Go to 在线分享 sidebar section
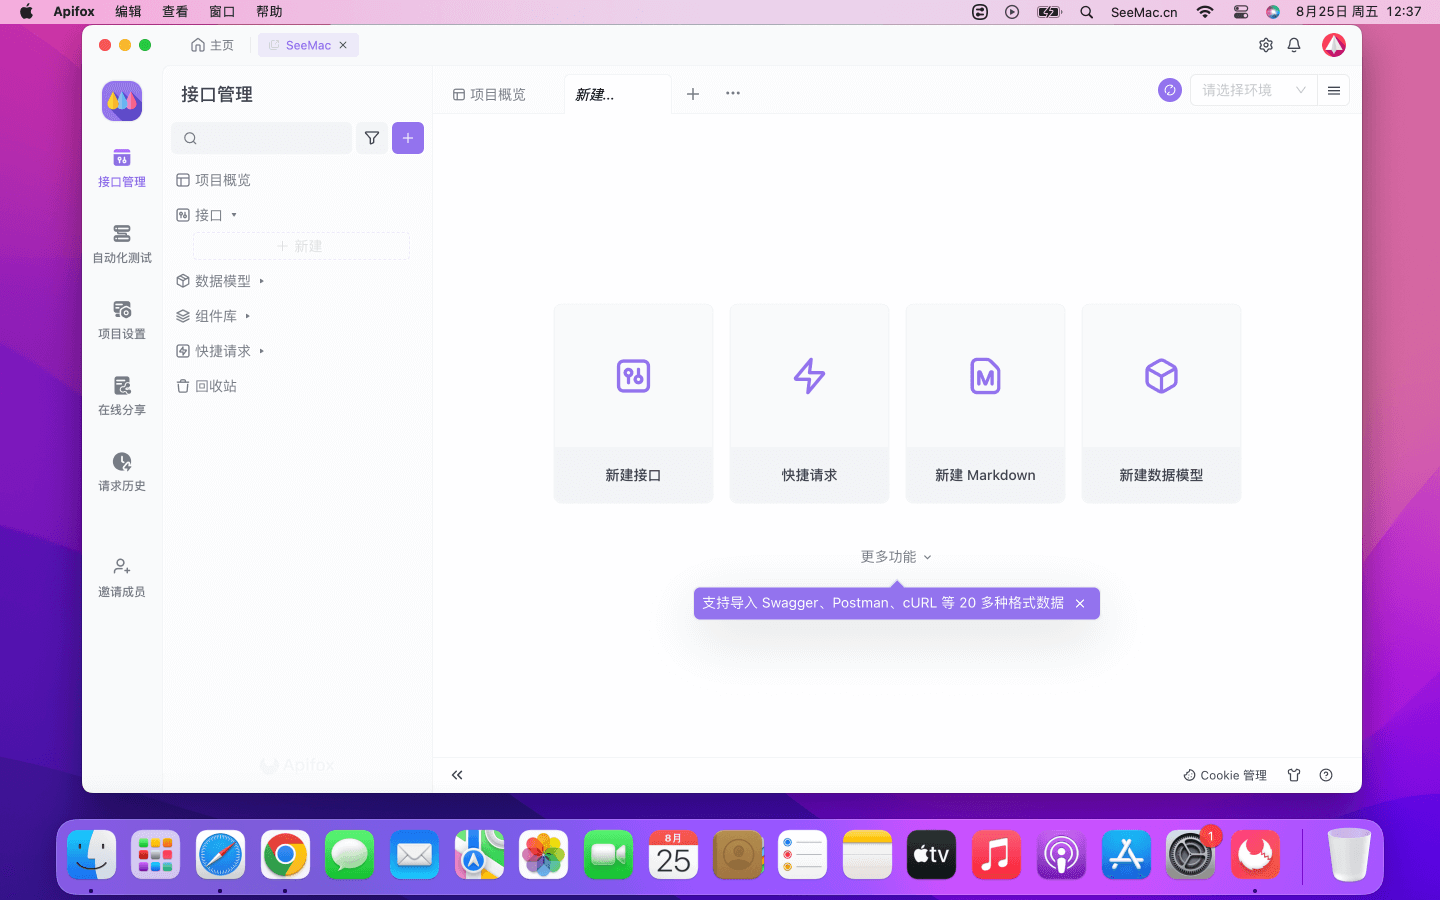This screenshot has width=1440, height=900. click(x=122, y=395)
